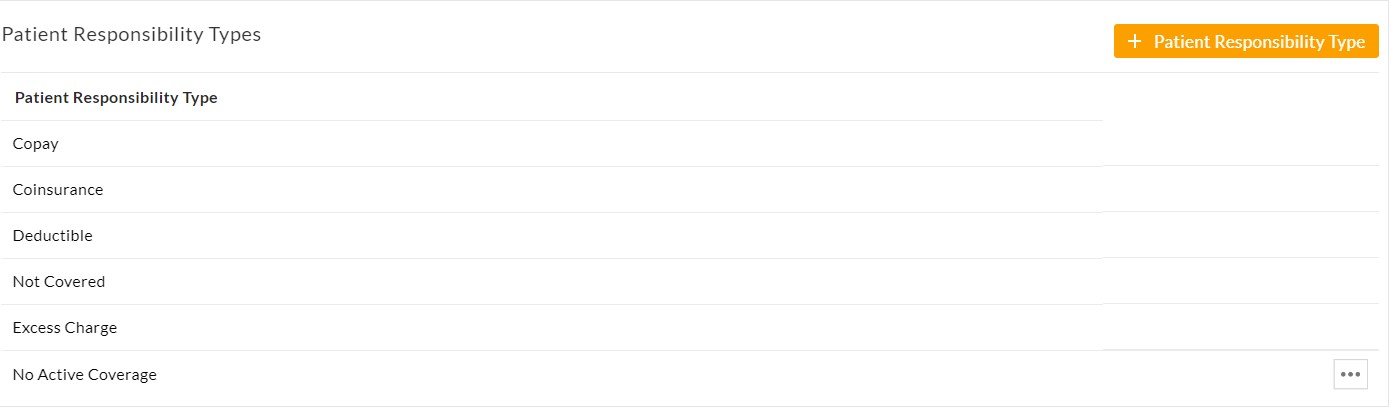
Task: Click the Excess Charge type name text
Action: pyautogui.click(x=65, y=328)
